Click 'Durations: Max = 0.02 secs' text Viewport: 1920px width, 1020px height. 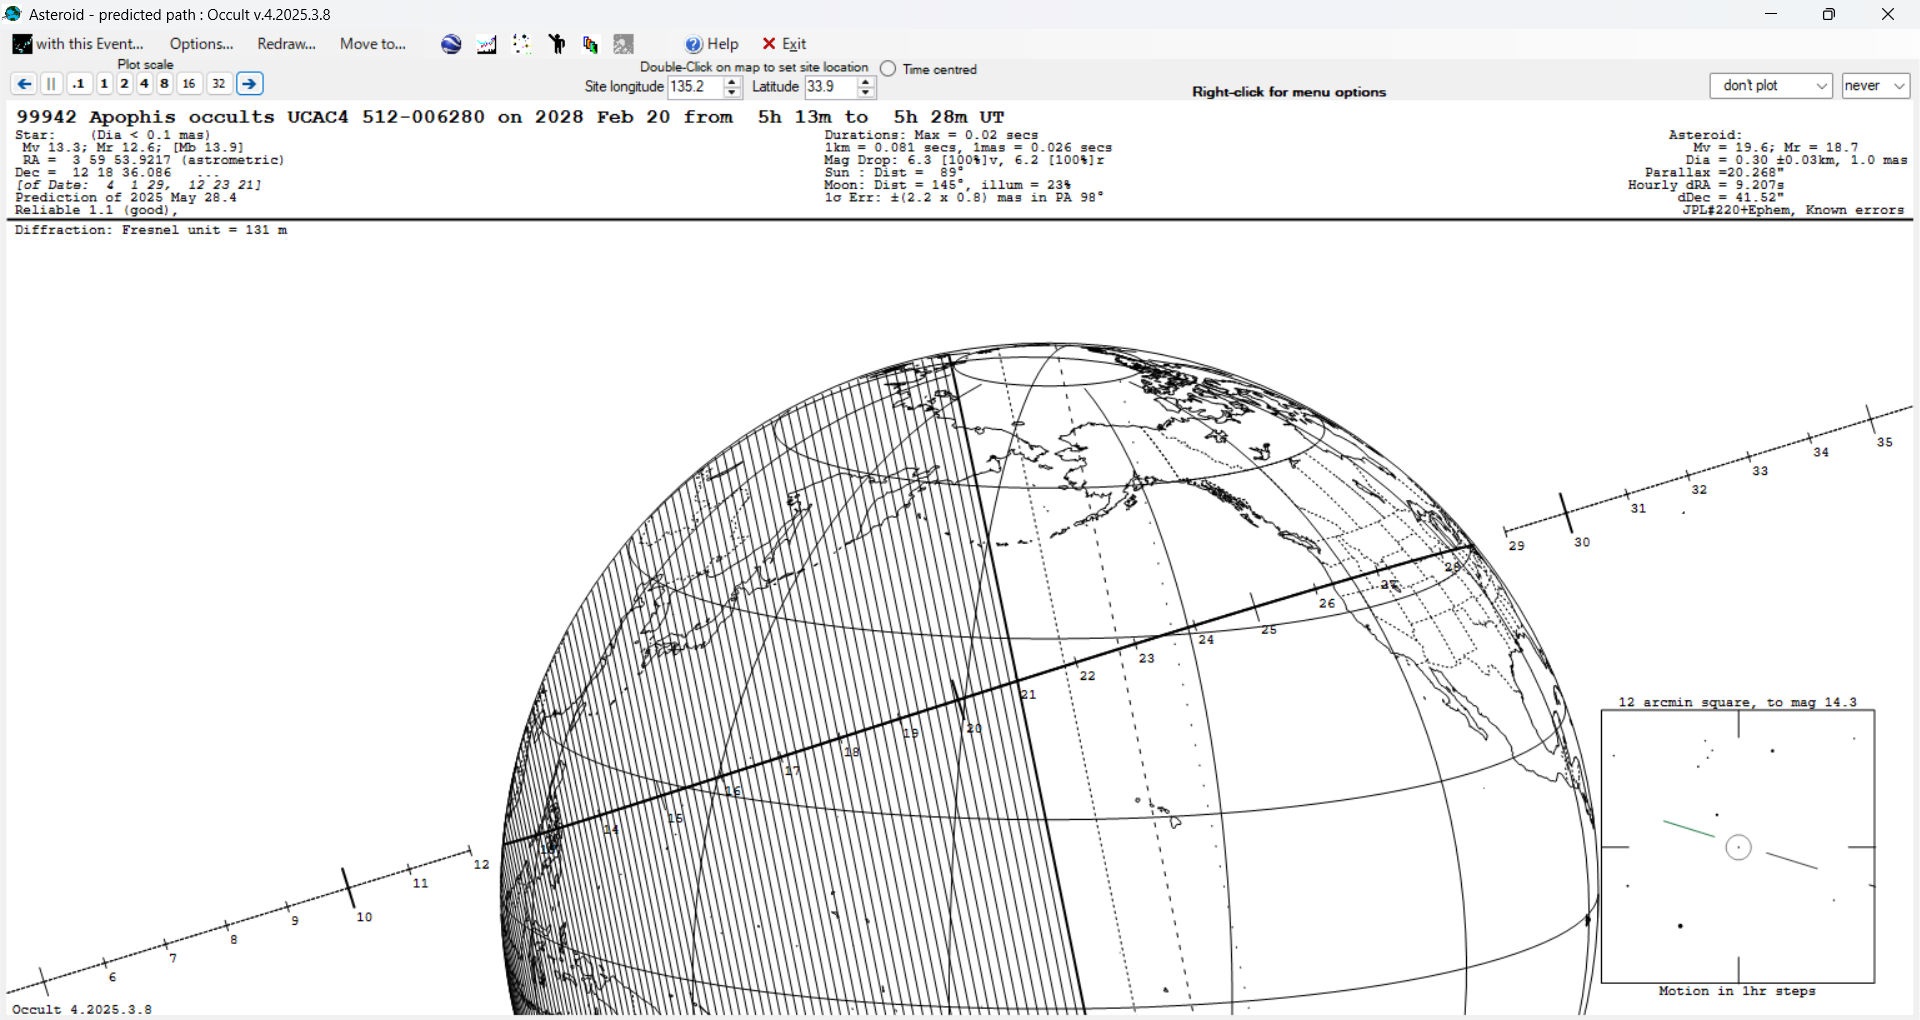[931, 135]
